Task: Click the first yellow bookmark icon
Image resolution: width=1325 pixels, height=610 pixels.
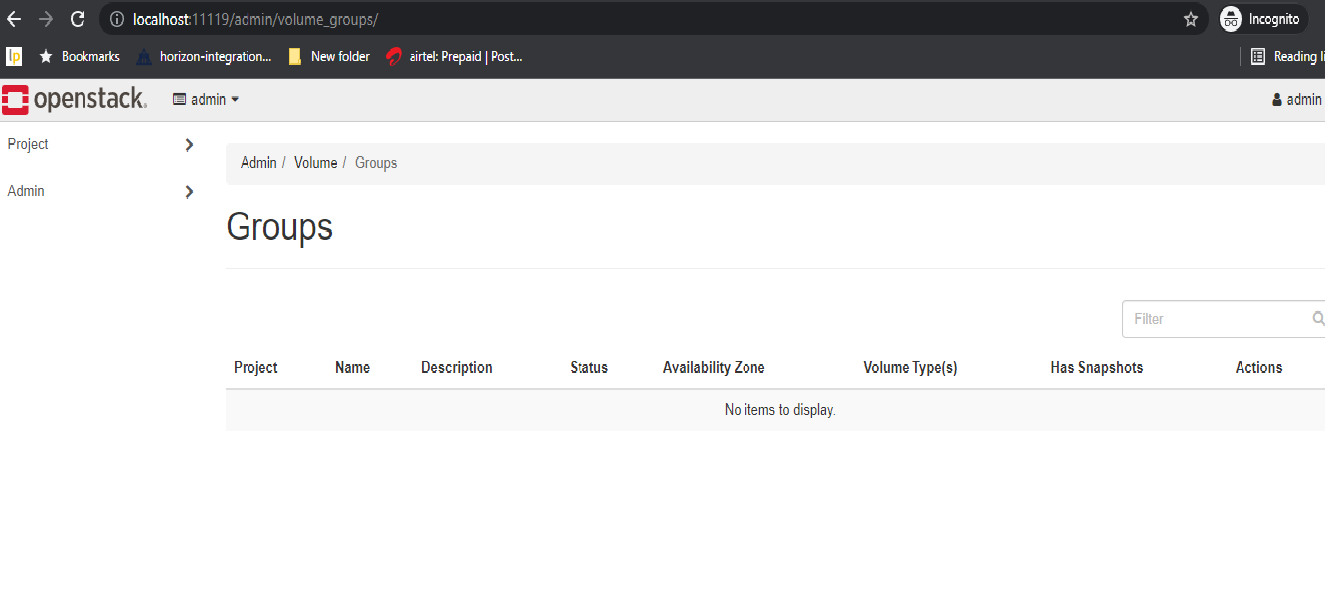Action: pyautogui.click(x=14, y=57)
